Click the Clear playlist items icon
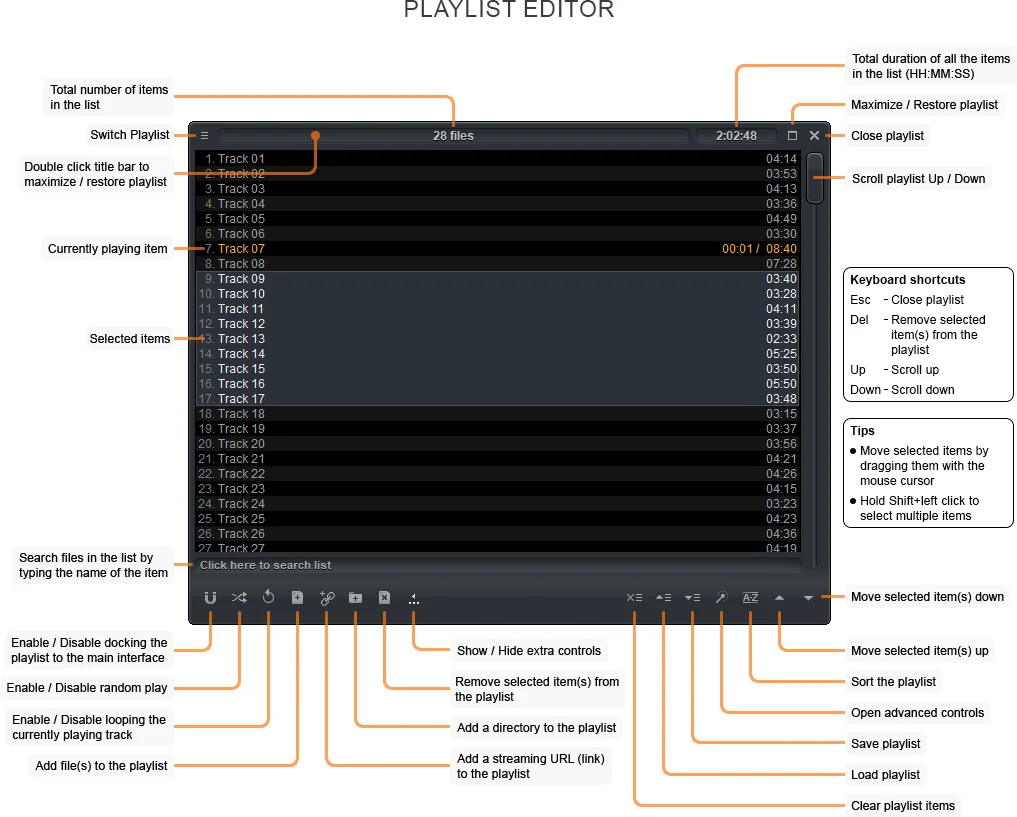 [x=634, y=598]
